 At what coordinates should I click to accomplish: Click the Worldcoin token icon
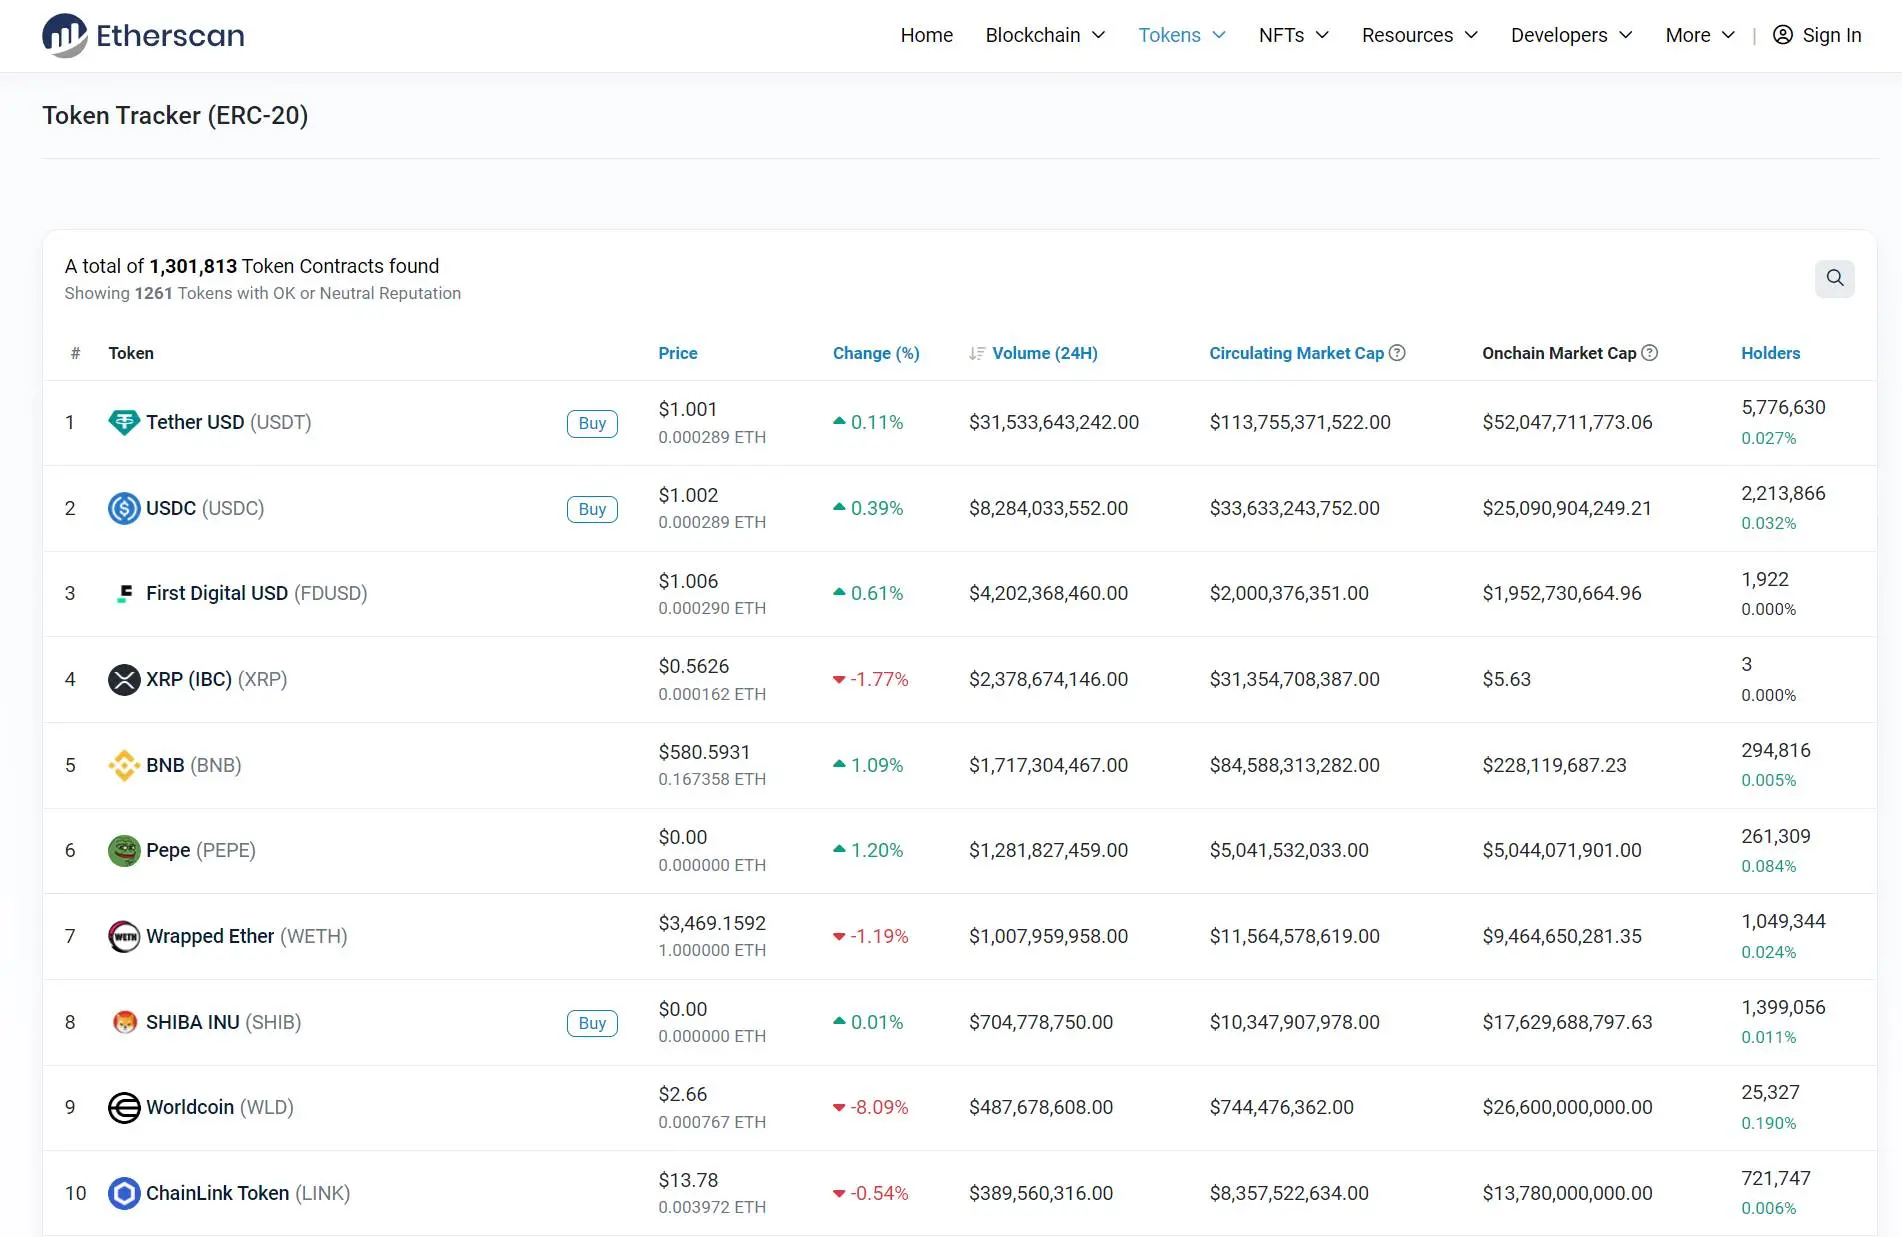click(x=124, y=1108)
